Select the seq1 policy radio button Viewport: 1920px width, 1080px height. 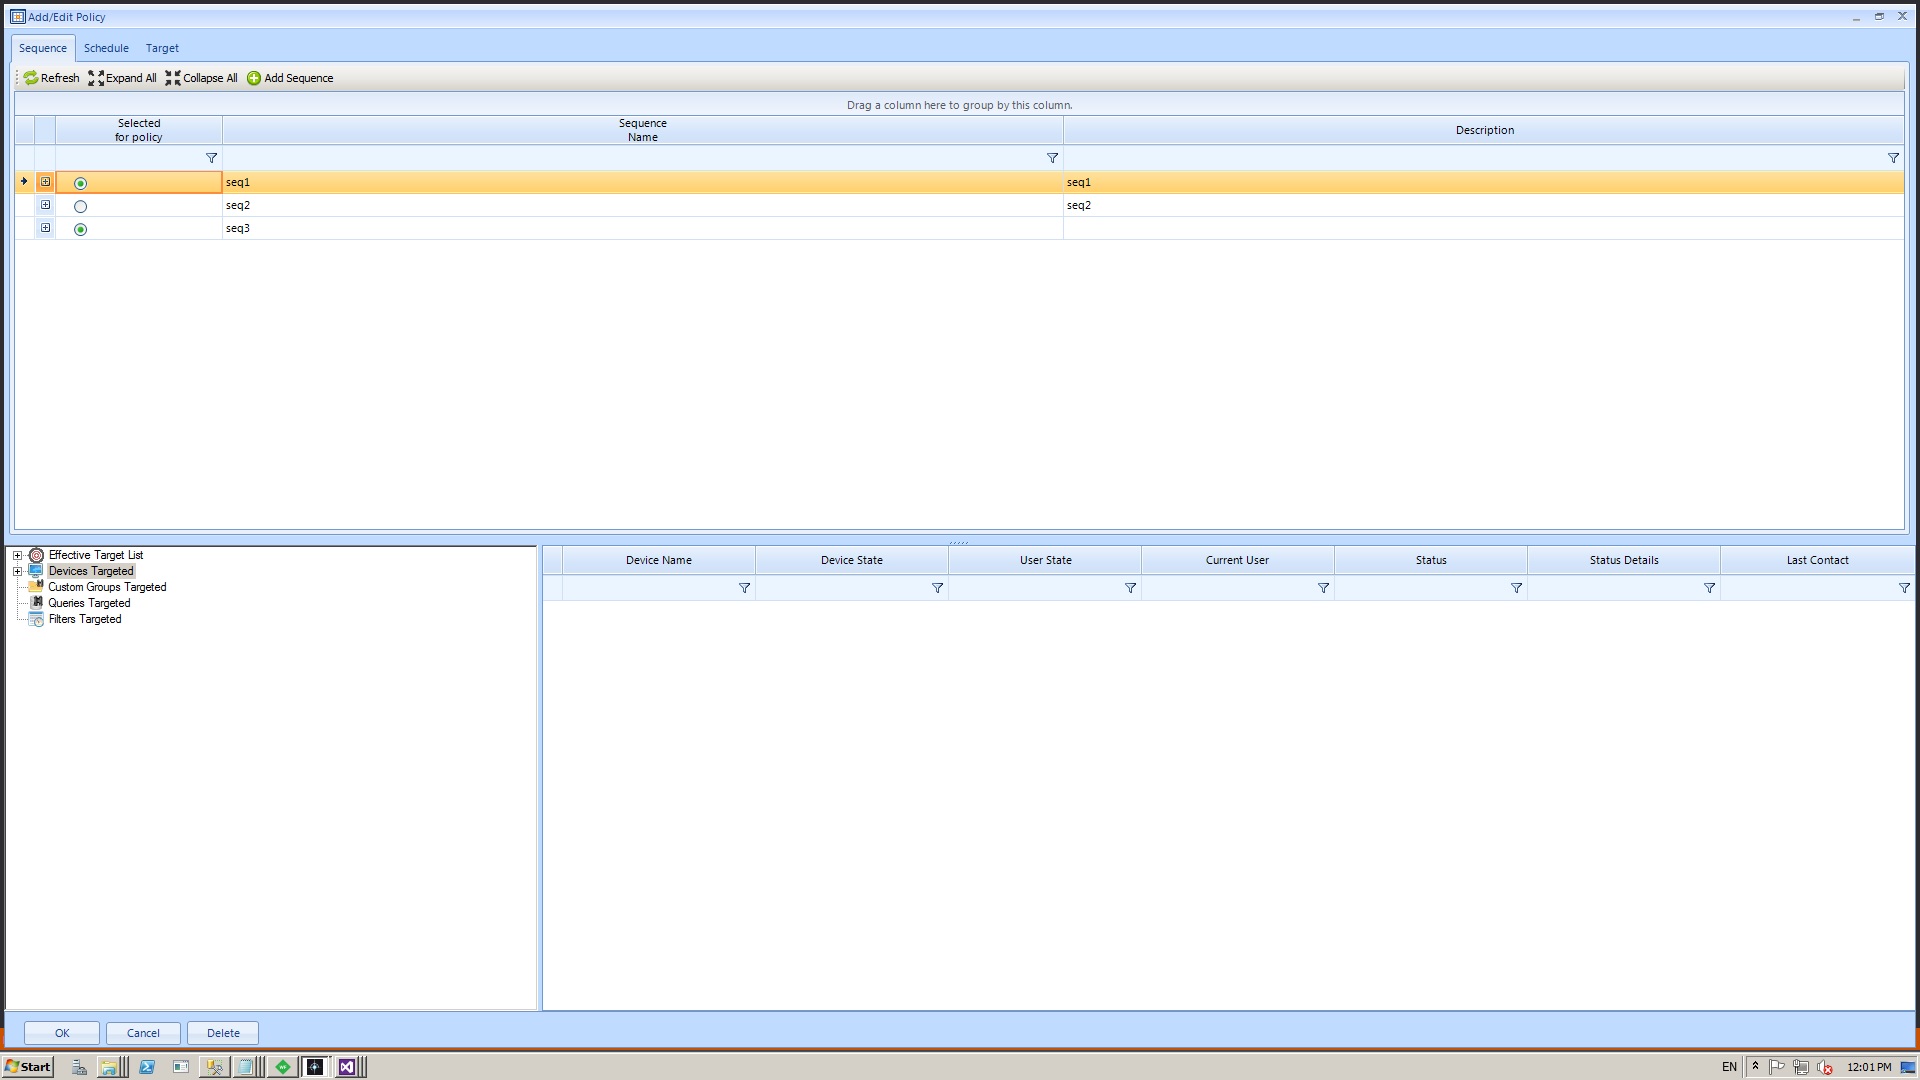(81, 183)
